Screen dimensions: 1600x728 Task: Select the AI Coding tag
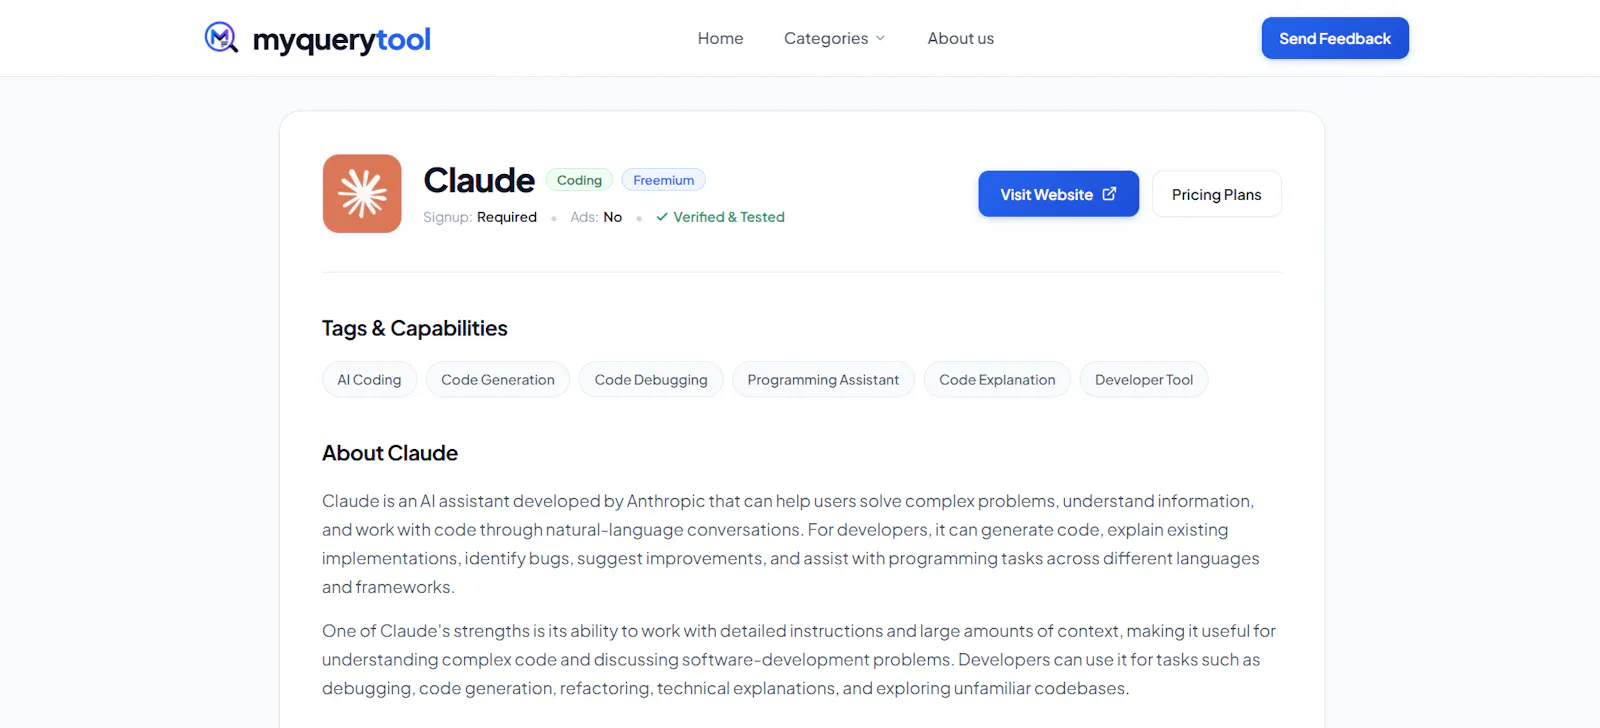(x=369, y=380)
